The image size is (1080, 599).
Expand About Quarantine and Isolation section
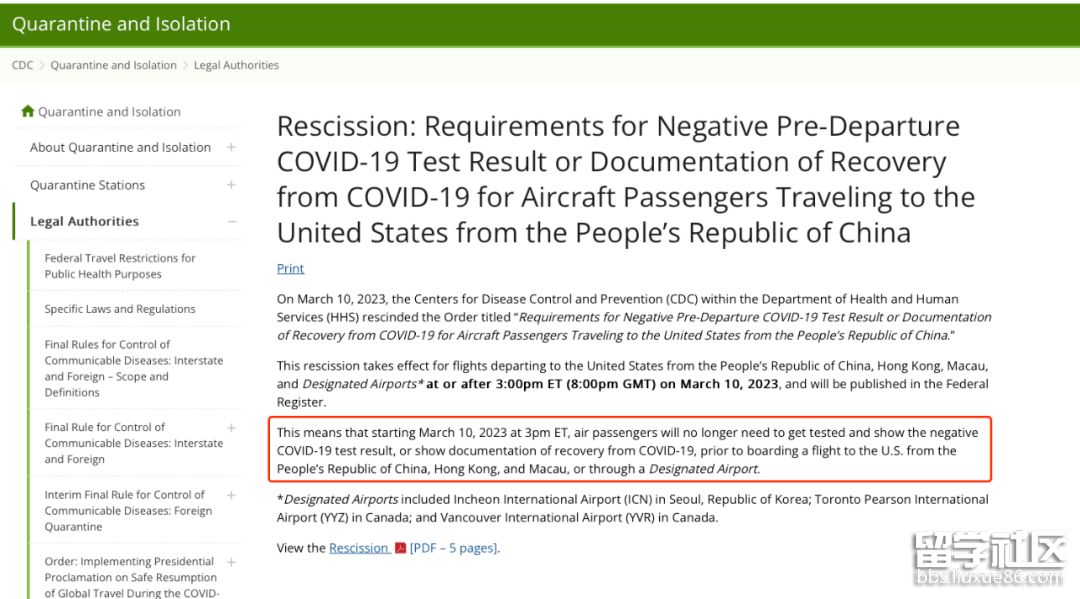[x=231, y=147]
